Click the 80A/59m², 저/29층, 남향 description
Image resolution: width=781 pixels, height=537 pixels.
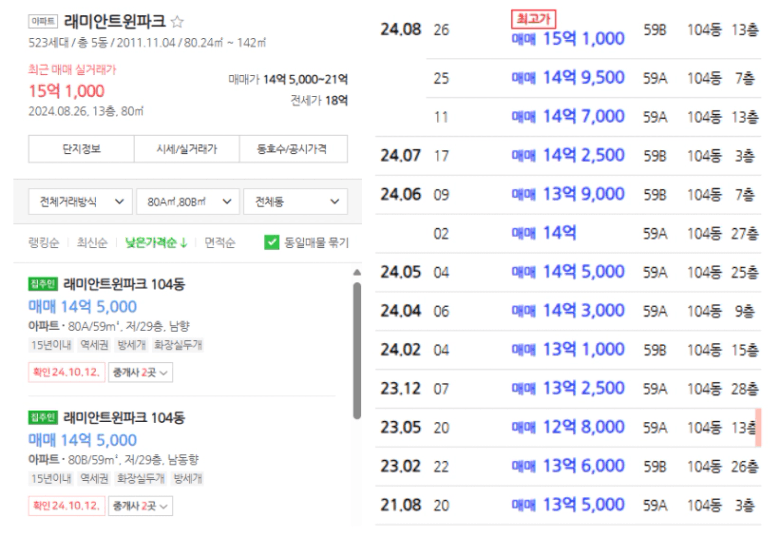tap(129, 326)
